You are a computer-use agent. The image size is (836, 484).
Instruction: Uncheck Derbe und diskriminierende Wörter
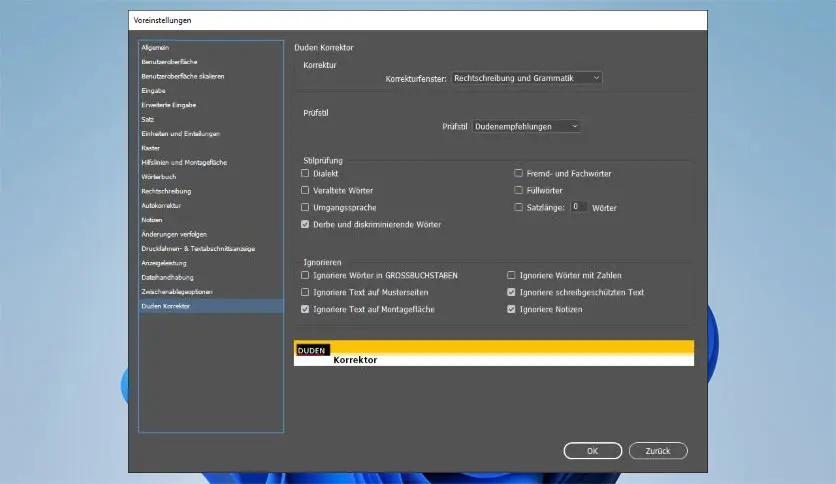point(305,224)
